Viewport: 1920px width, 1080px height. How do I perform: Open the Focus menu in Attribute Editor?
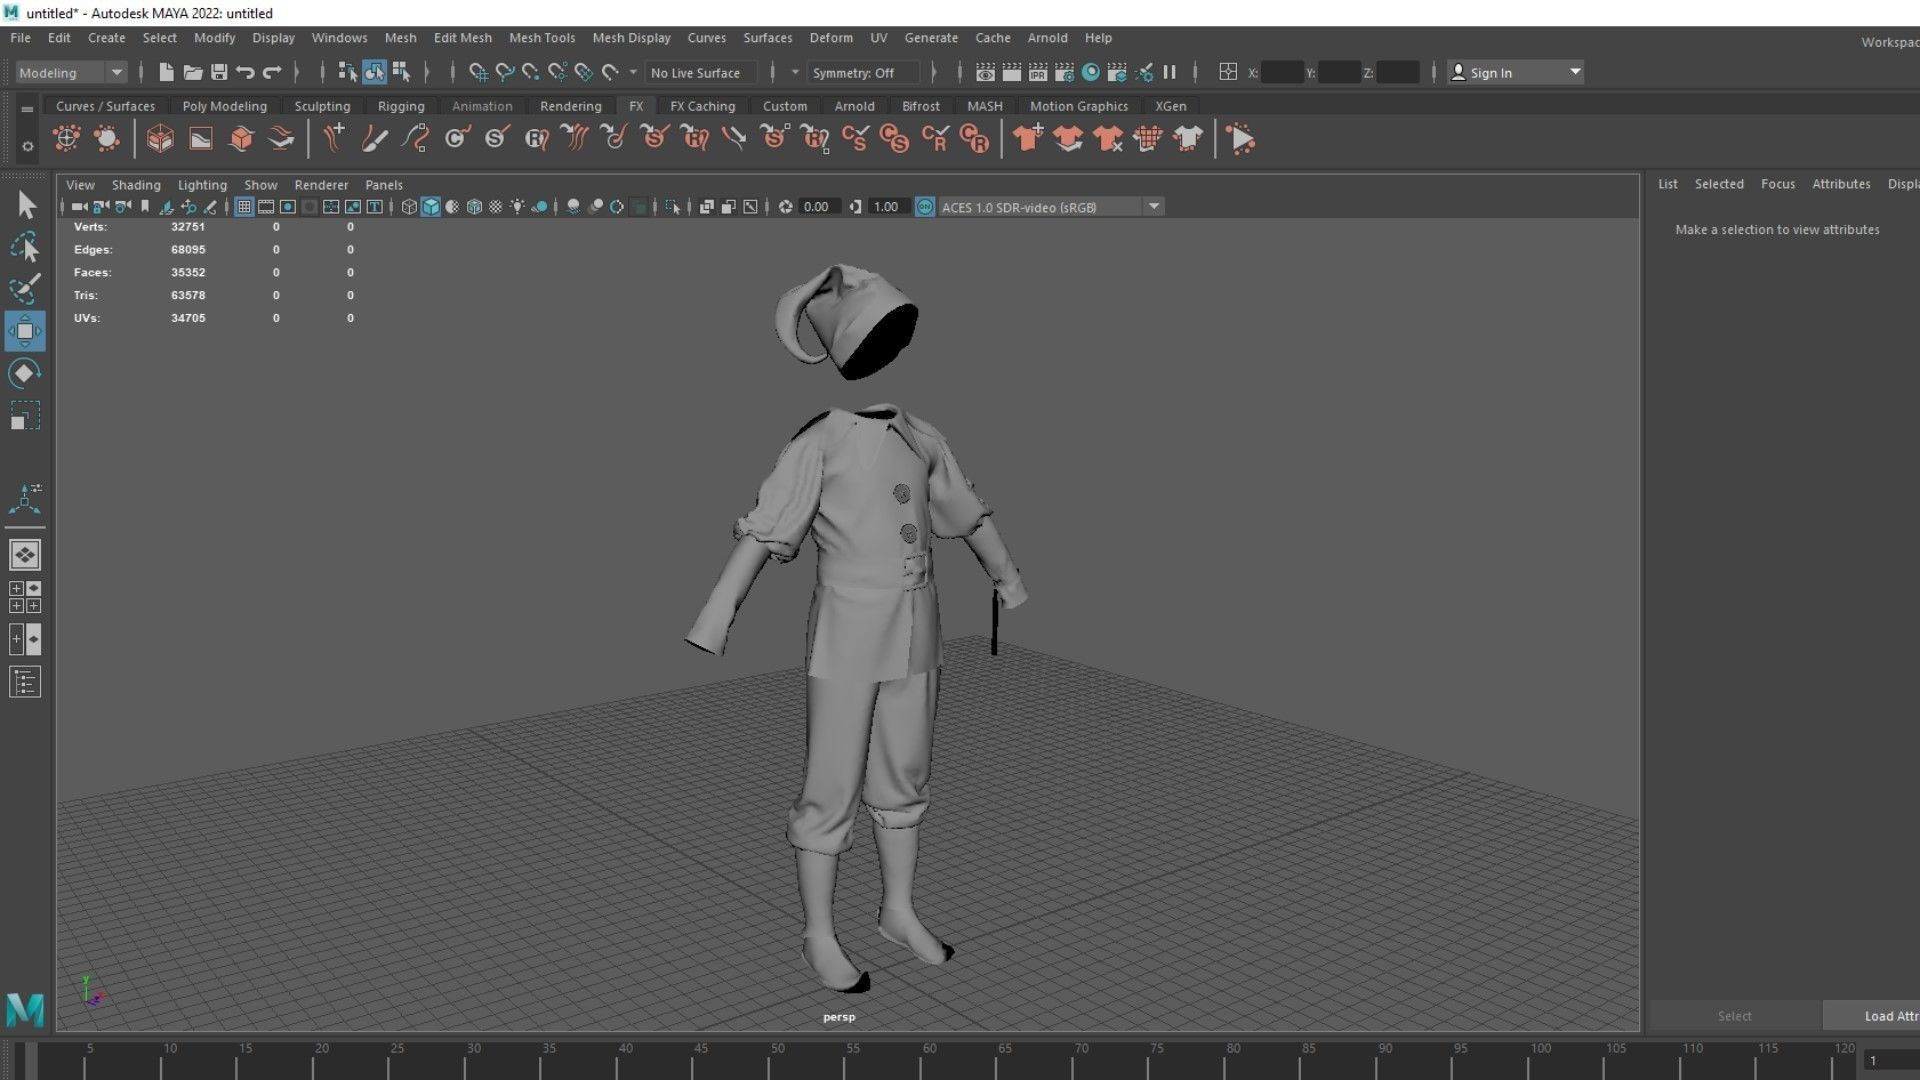tap(1777, 184)
